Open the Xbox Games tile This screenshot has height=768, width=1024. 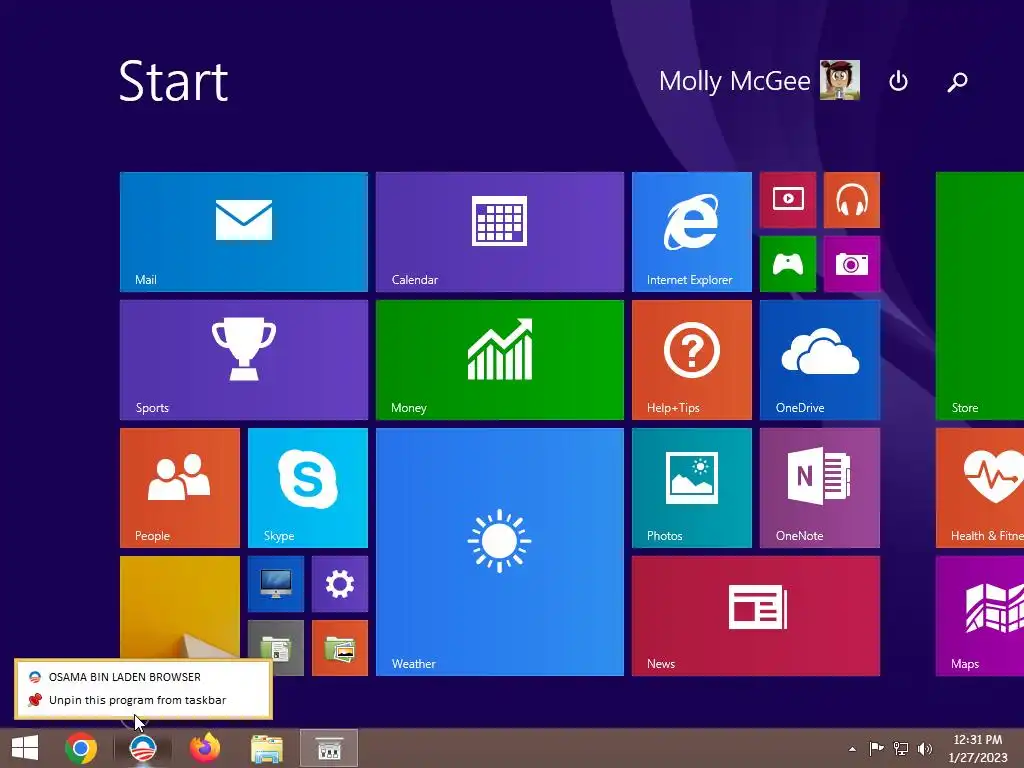pyautogui.click(x=788, y=264)
